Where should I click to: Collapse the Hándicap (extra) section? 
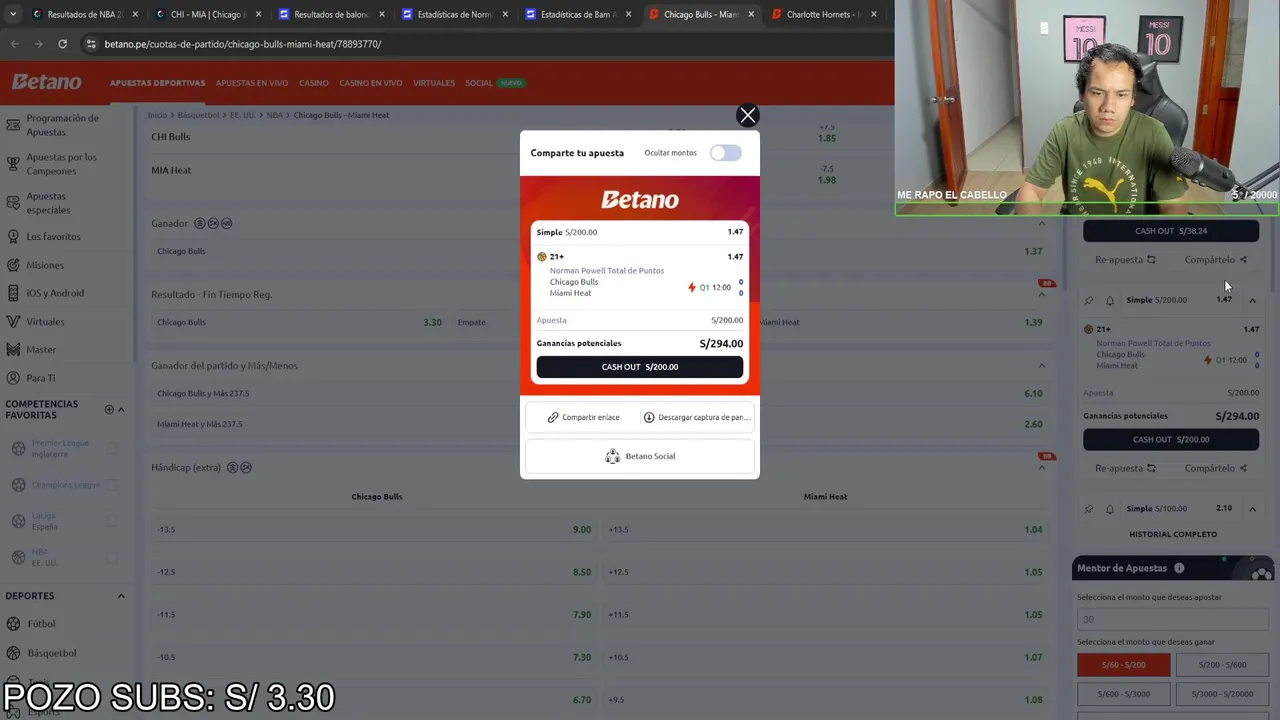pos(1041,468)
